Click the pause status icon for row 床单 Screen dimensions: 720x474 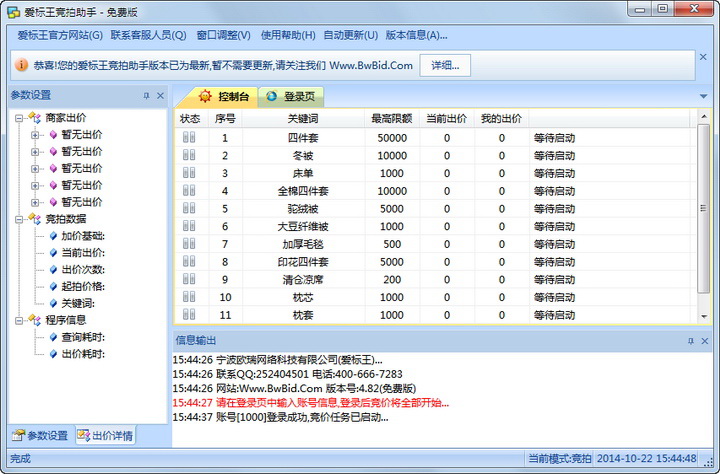click(189, 173)
